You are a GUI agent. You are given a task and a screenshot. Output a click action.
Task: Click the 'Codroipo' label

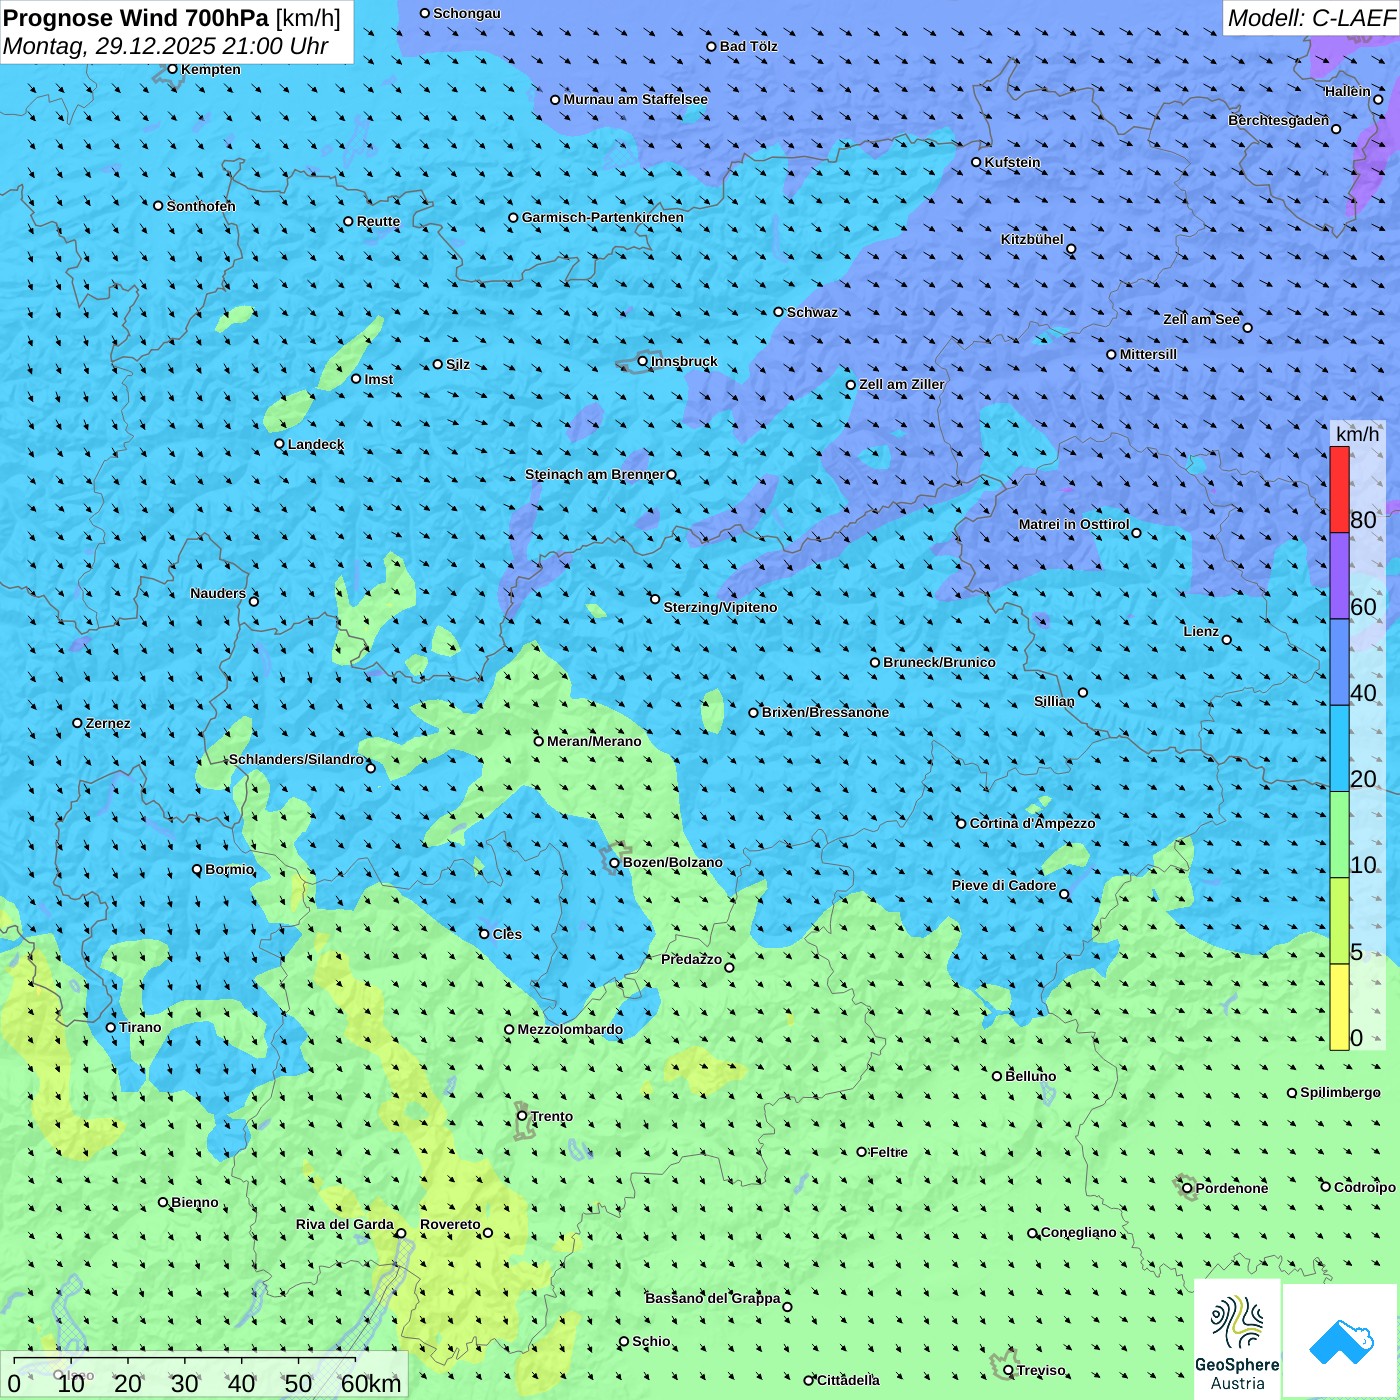coord(1365,1187)
